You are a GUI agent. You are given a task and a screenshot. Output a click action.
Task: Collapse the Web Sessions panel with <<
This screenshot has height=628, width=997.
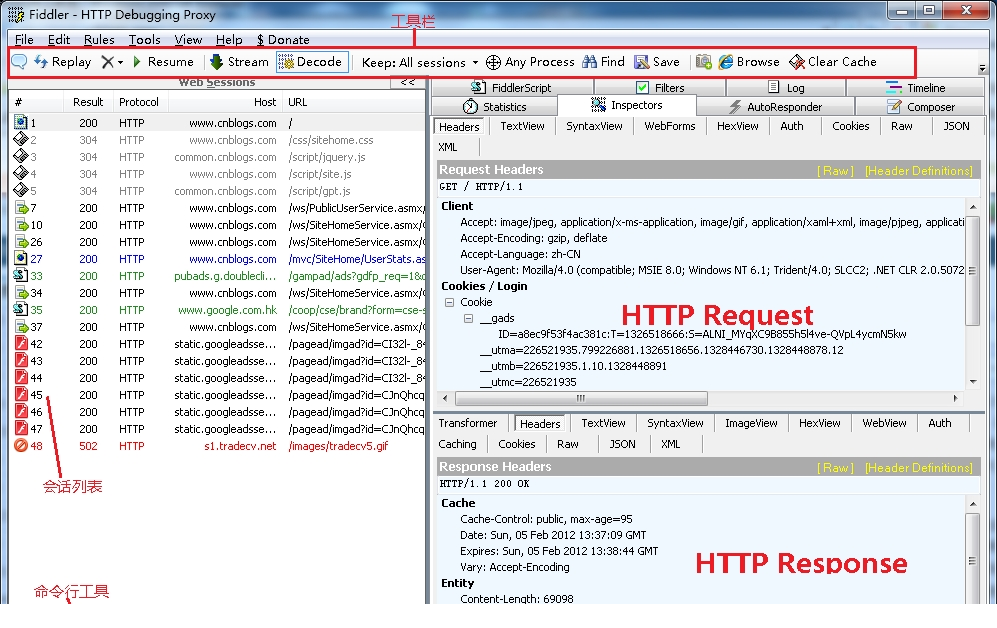pos(408,82)
